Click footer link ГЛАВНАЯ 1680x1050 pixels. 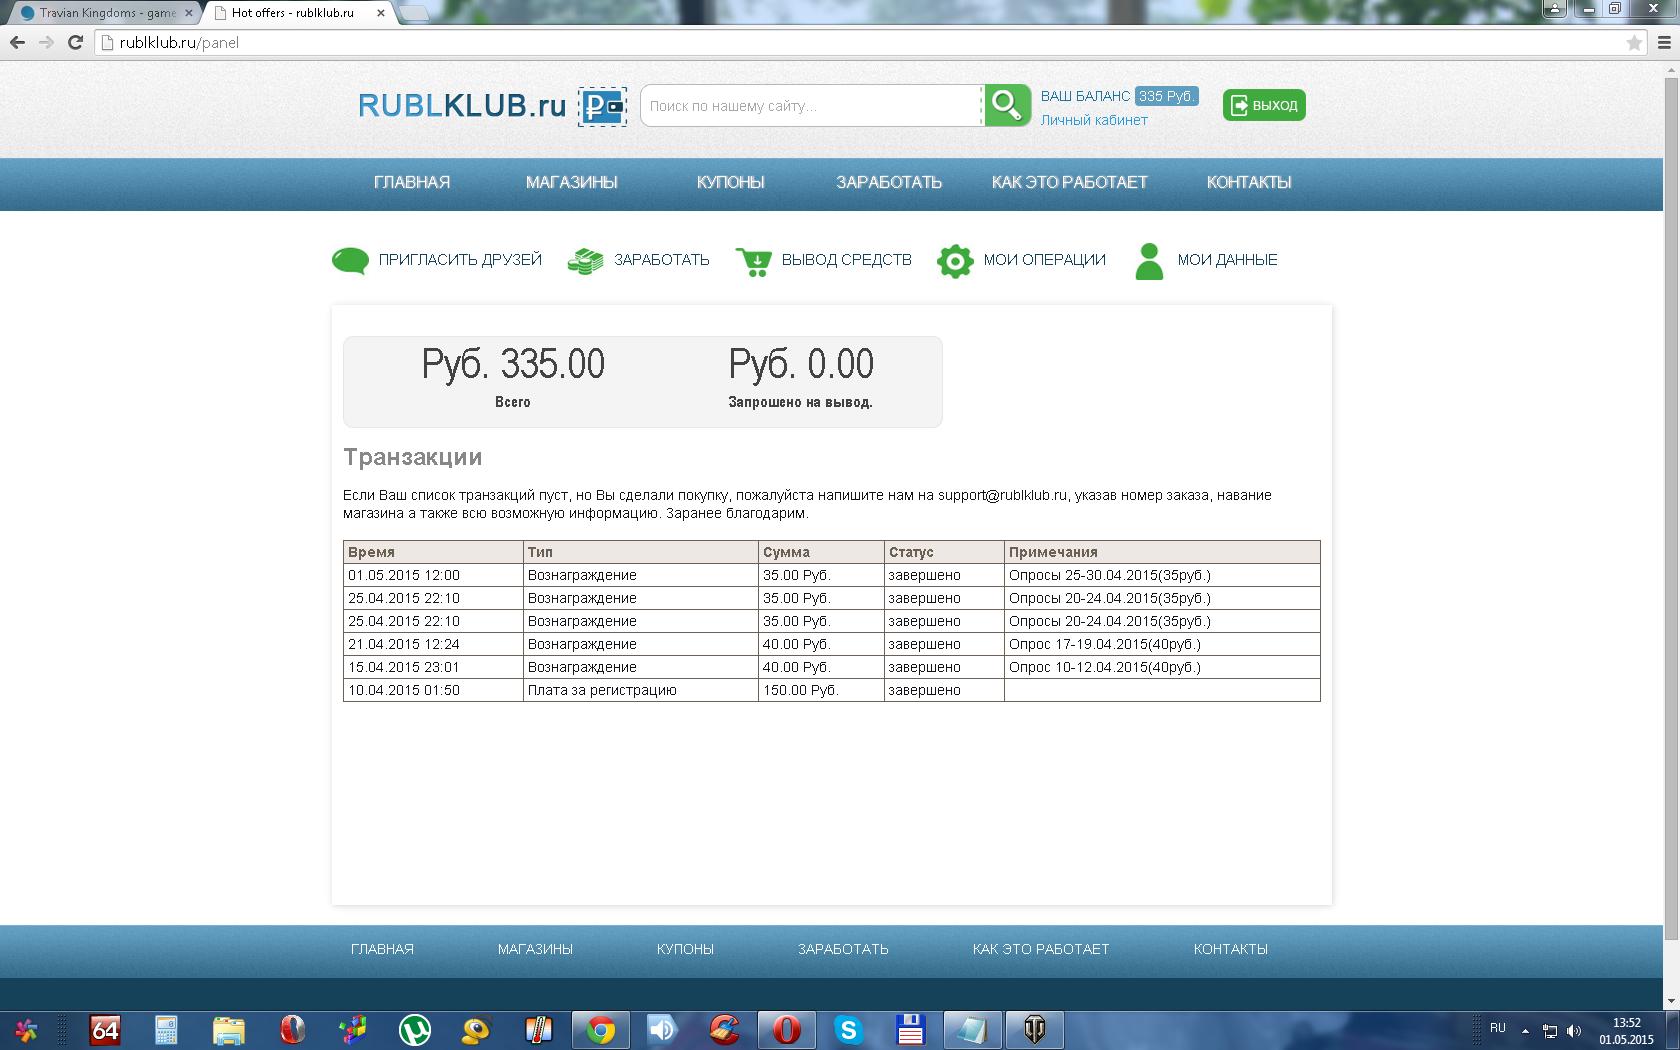(382, 949)
